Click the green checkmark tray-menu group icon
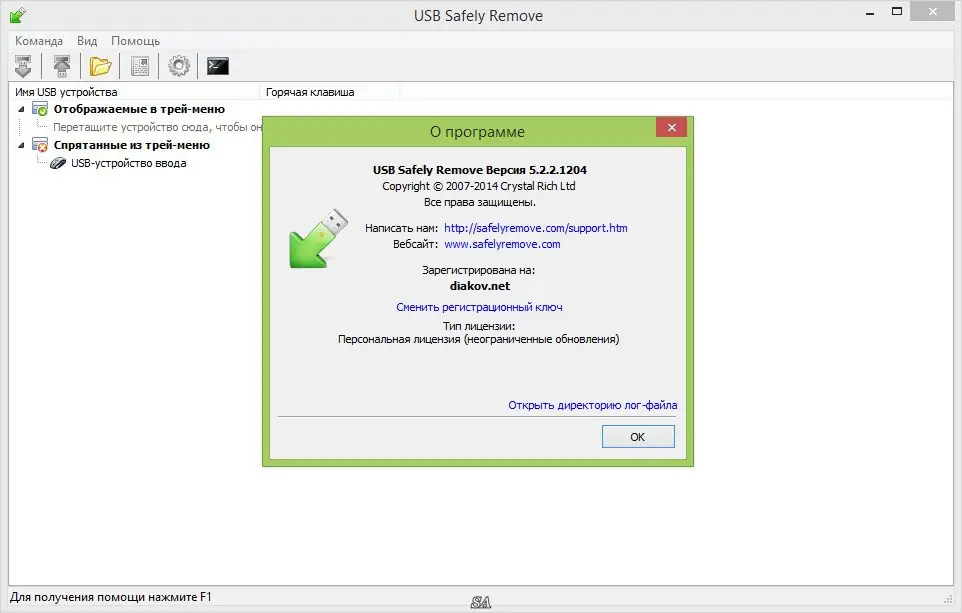 [40, 109]
